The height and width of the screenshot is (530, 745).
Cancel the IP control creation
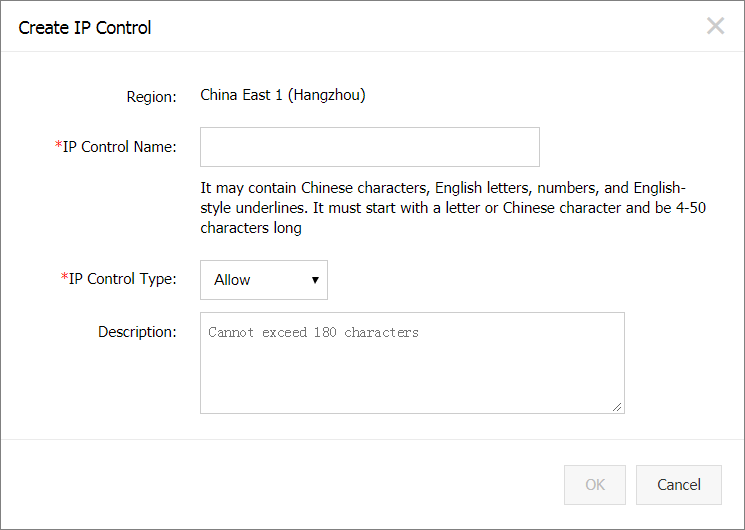[x=678, y=485]
